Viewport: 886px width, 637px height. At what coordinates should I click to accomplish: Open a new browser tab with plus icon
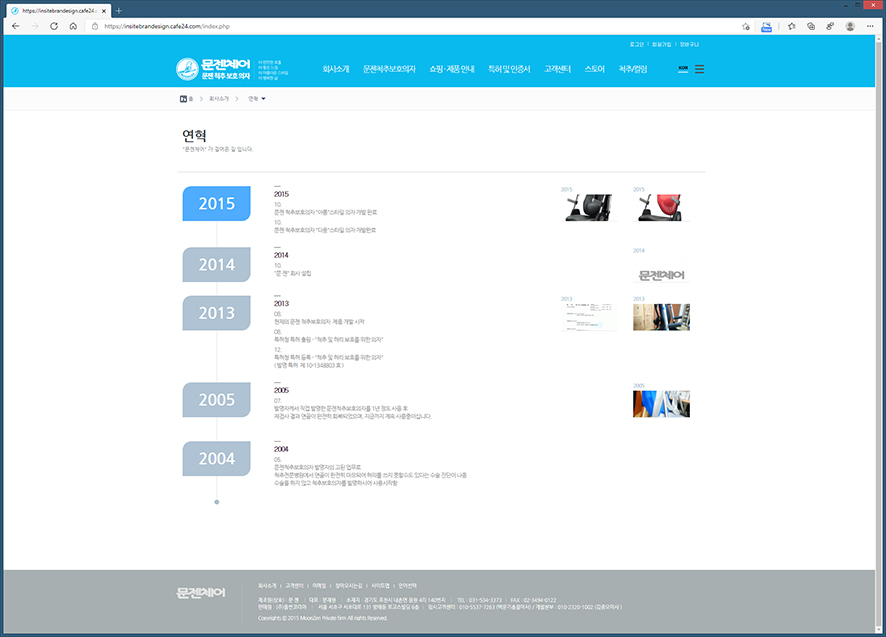click(118, 10)
